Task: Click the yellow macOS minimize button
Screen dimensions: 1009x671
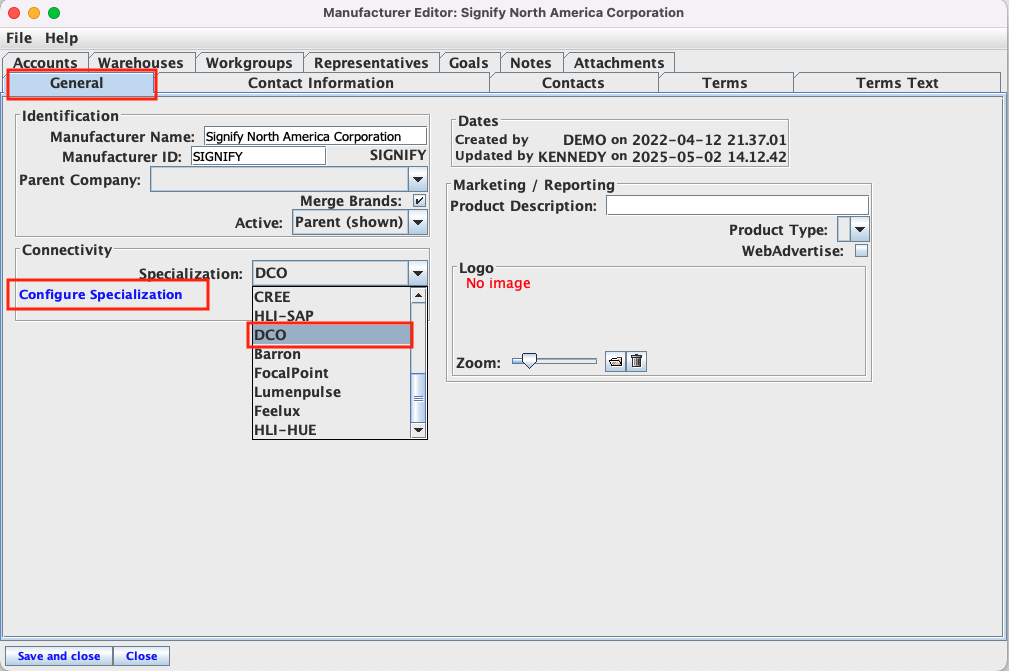Action: point(34,13)
